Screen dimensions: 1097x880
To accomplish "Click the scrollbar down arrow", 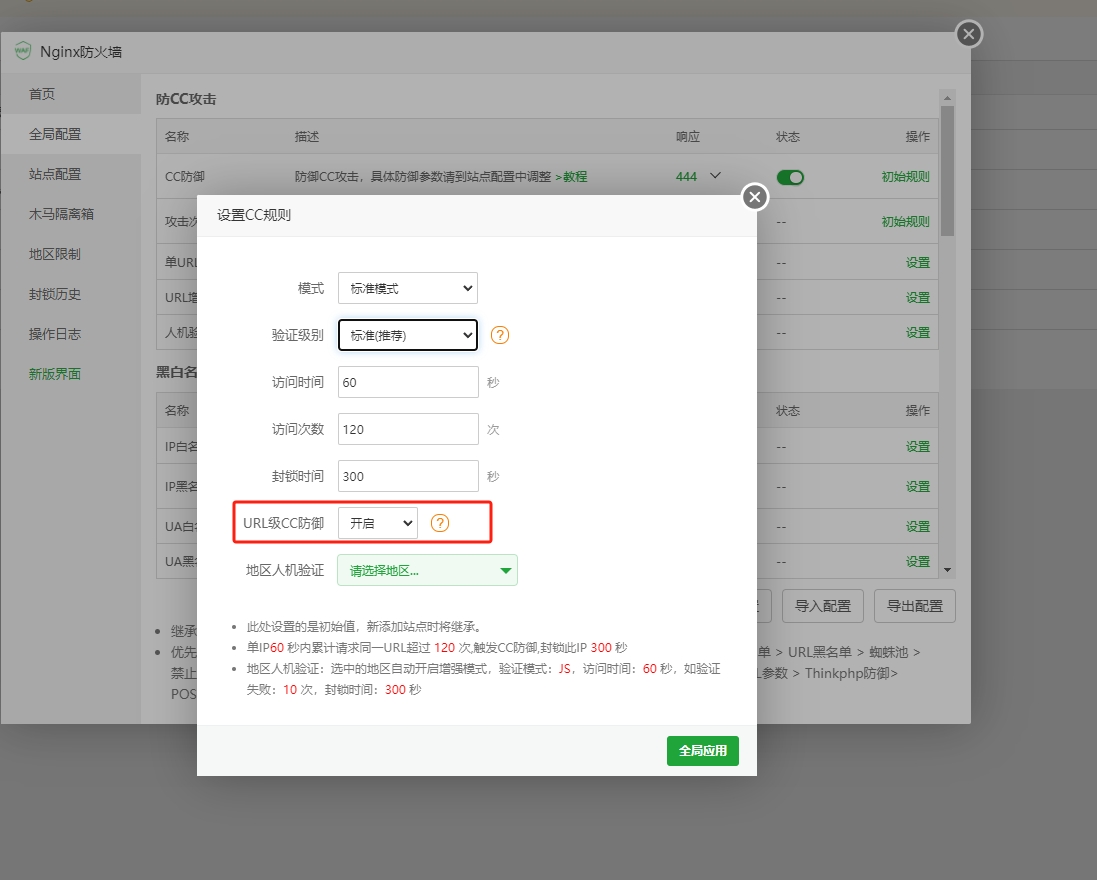I will [x=947, y=570].
